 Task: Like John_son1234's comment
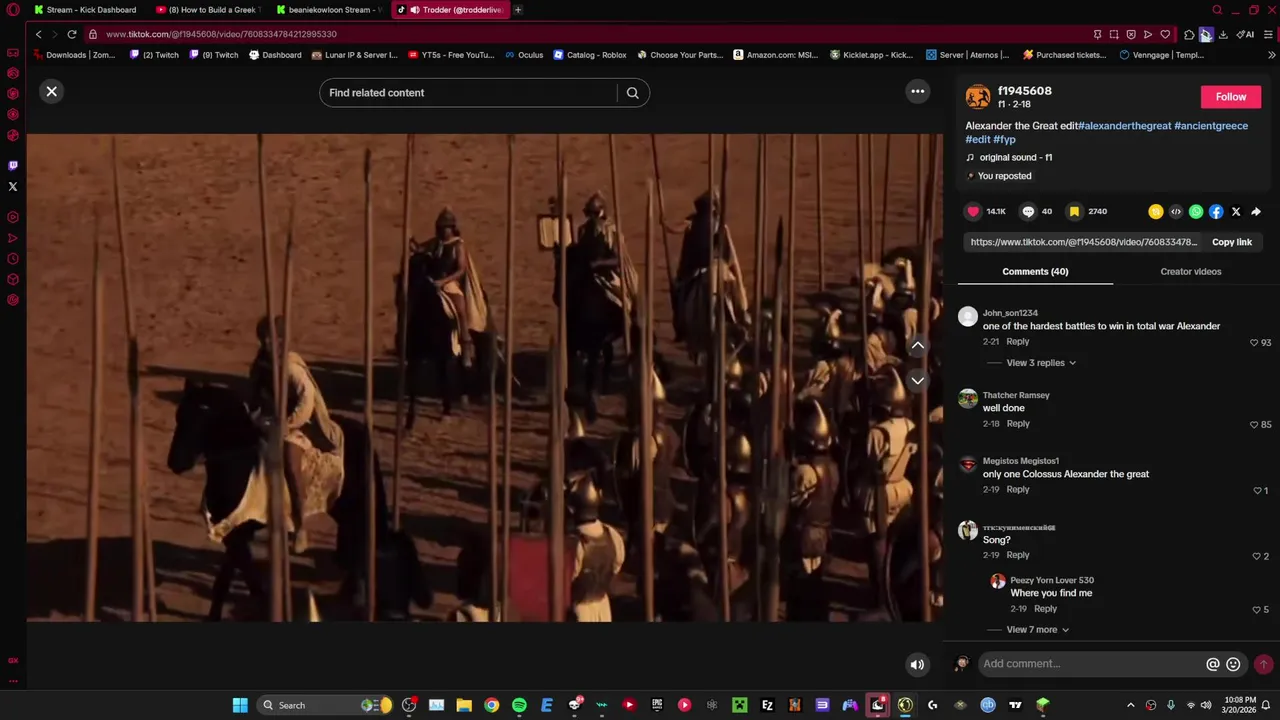tap(1254, 343)
